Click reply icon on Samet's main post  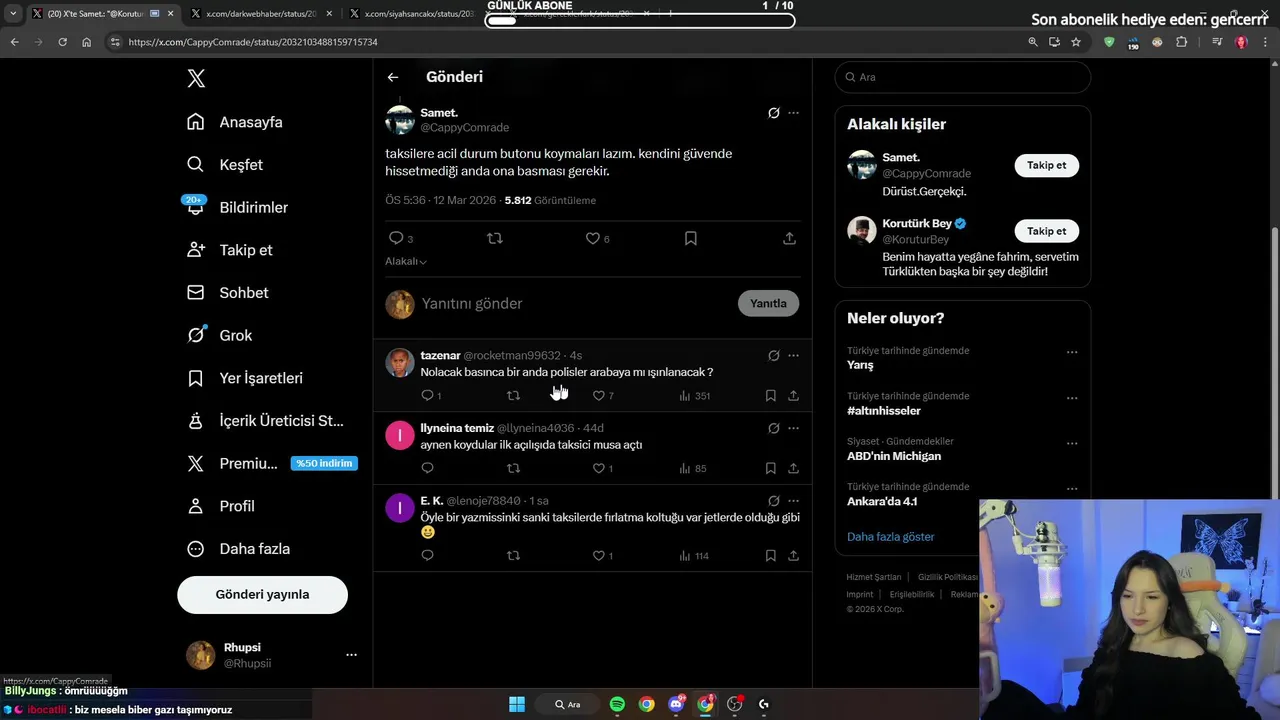coord(396,238)
